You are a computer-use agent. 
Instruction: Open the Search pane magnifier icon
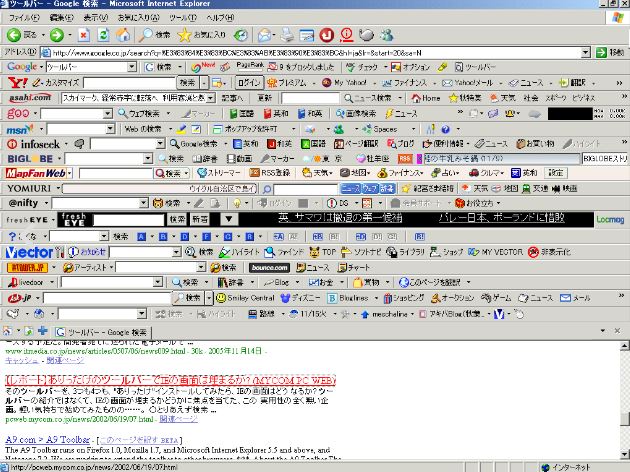point(145,35)
